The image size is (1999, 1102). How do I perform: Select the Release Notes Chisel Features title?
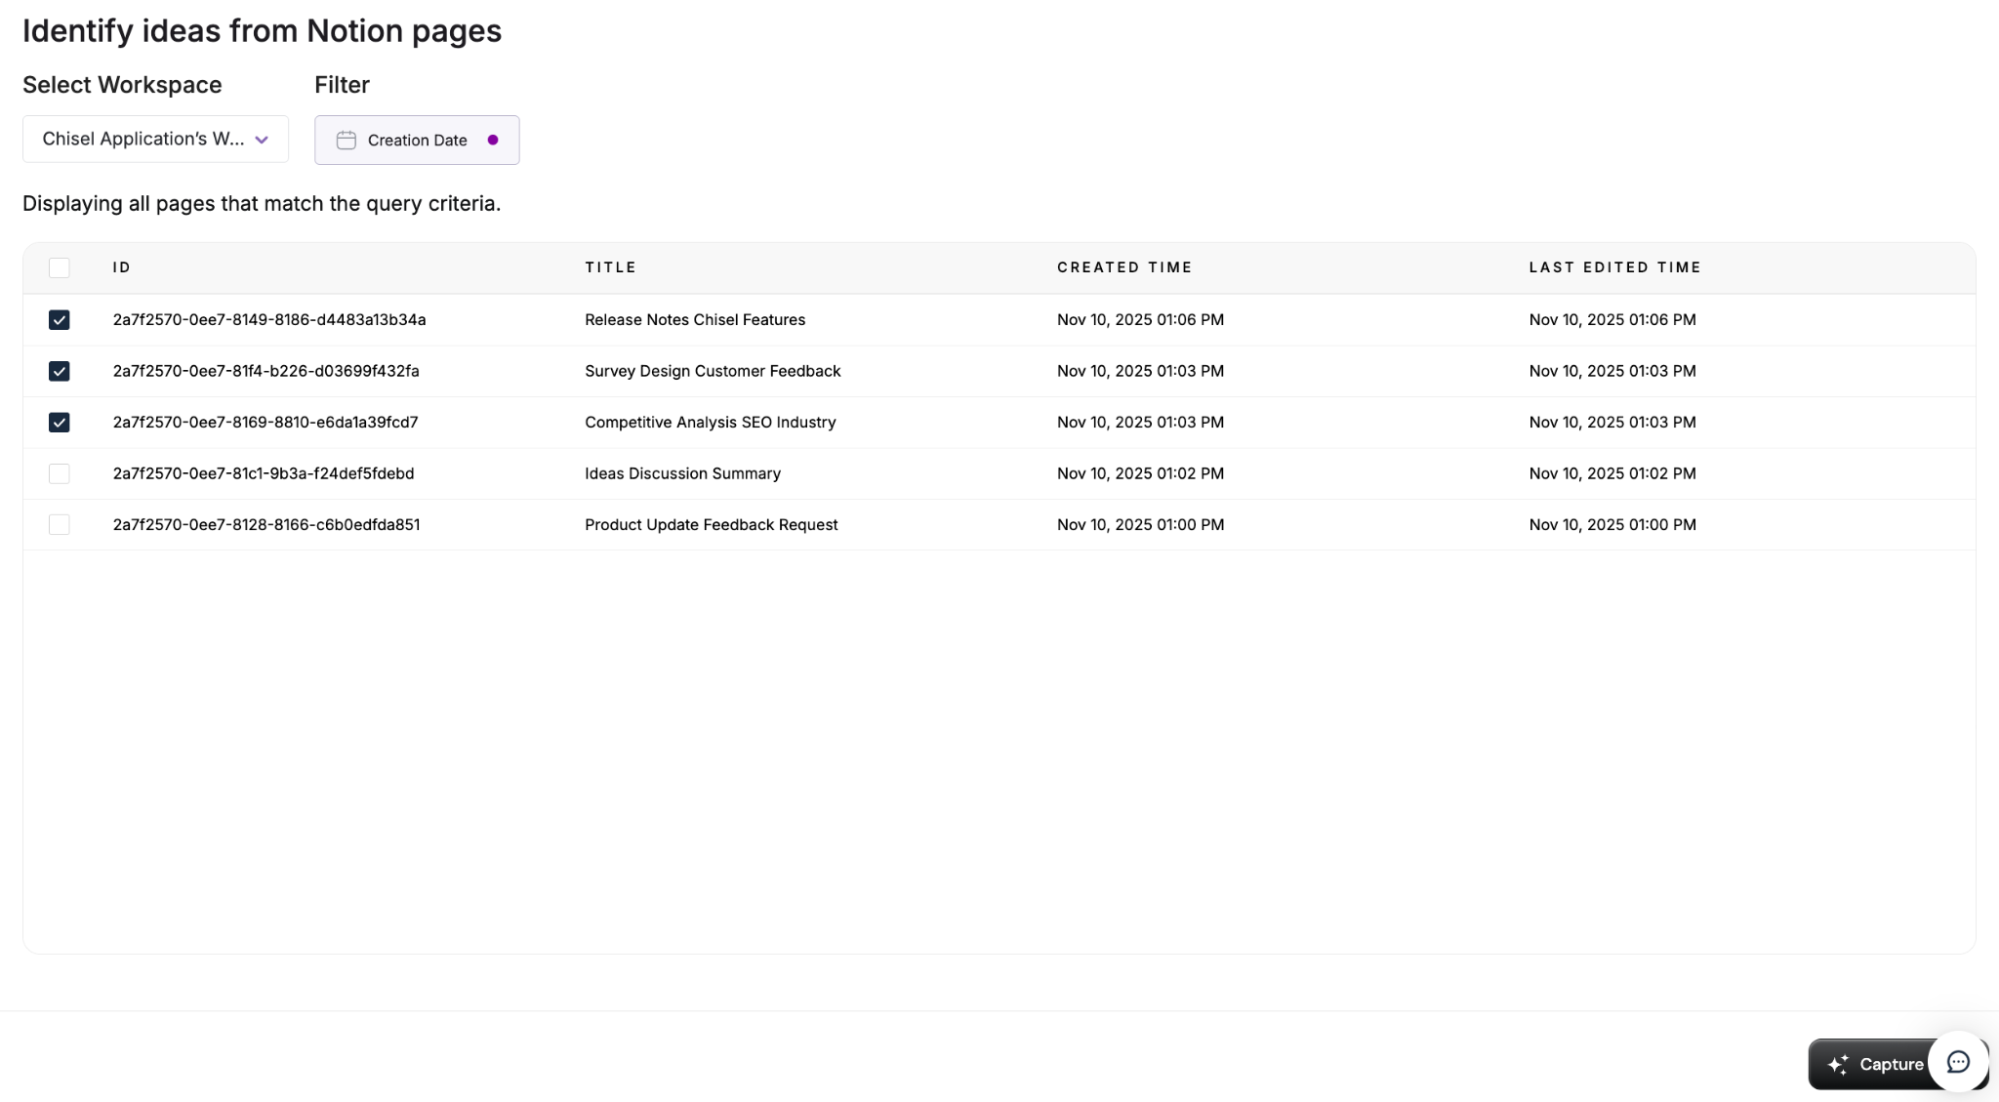click(x=694, y=320)
